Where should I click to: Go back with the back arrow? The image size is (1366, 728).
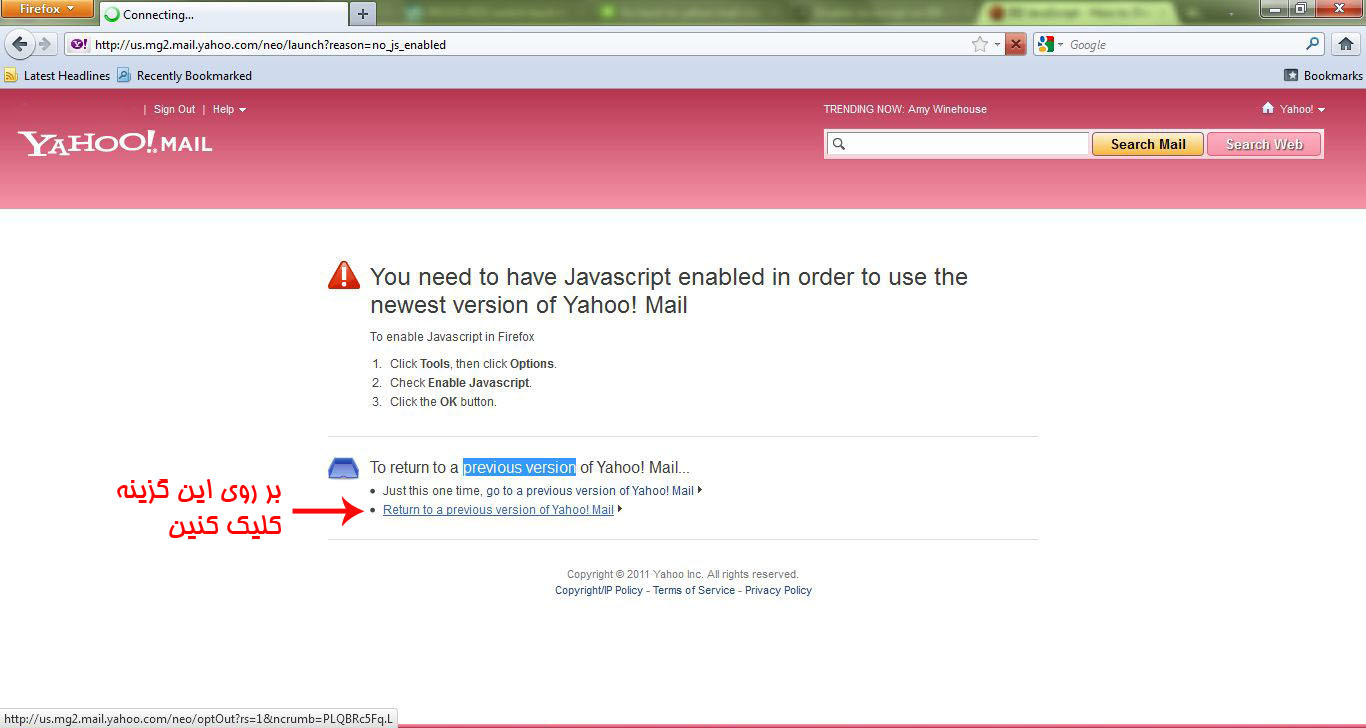coord(20,44)
